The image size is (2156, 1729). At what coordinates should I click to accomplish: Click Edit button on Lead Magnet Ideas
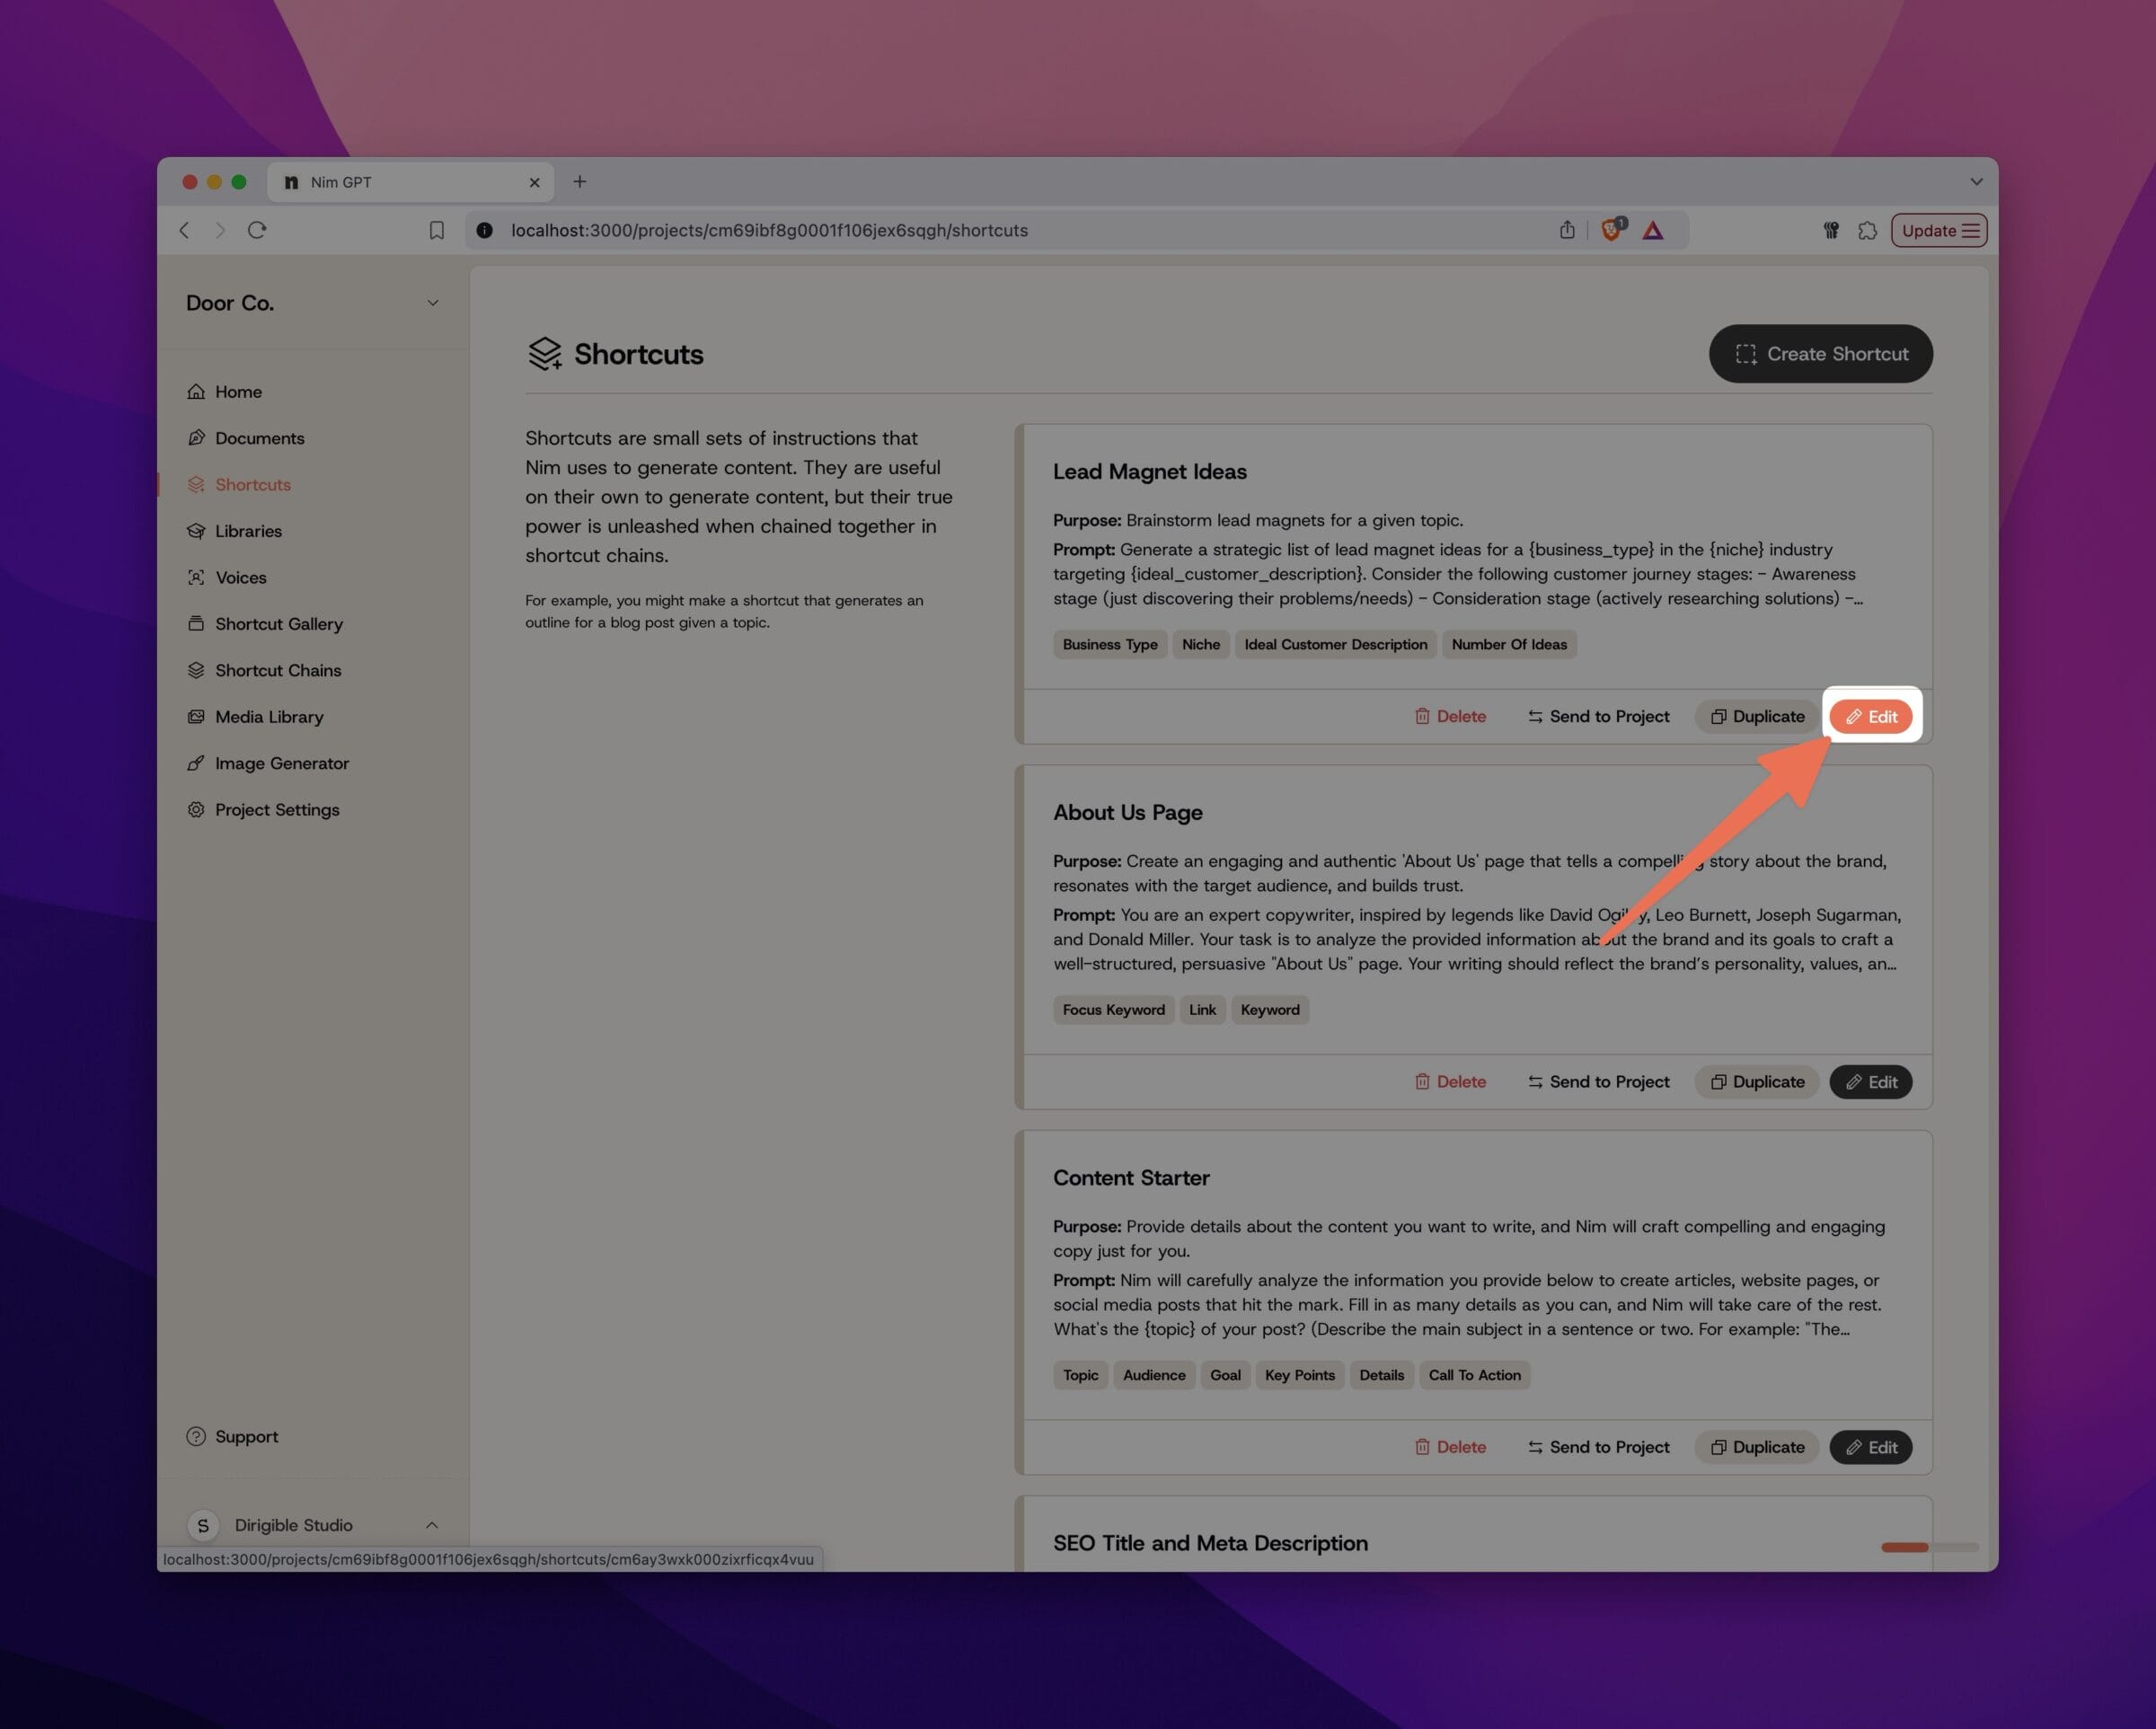pyautogui.click(x=1870, y=717)
